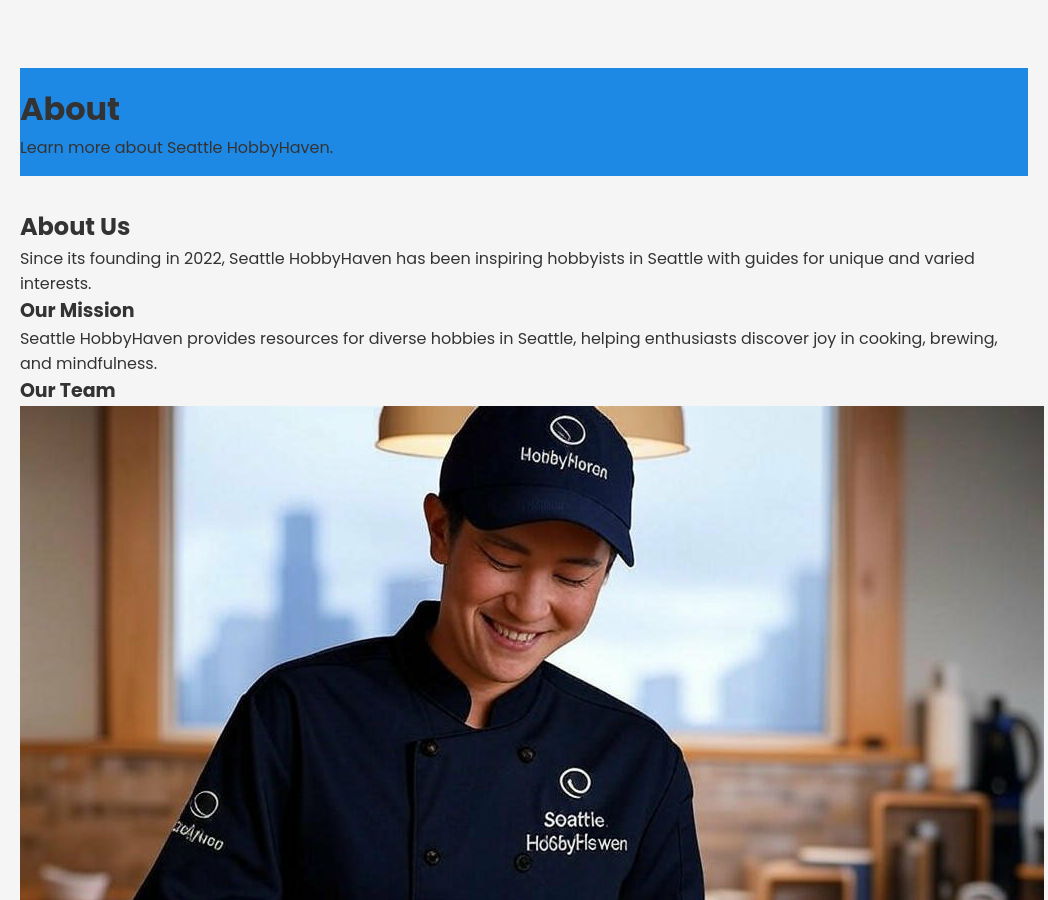Click the 'Learn more about Seattle HobbyHaven' subtitle
This screenshot has width=1048, height=900.
(176, 148)
